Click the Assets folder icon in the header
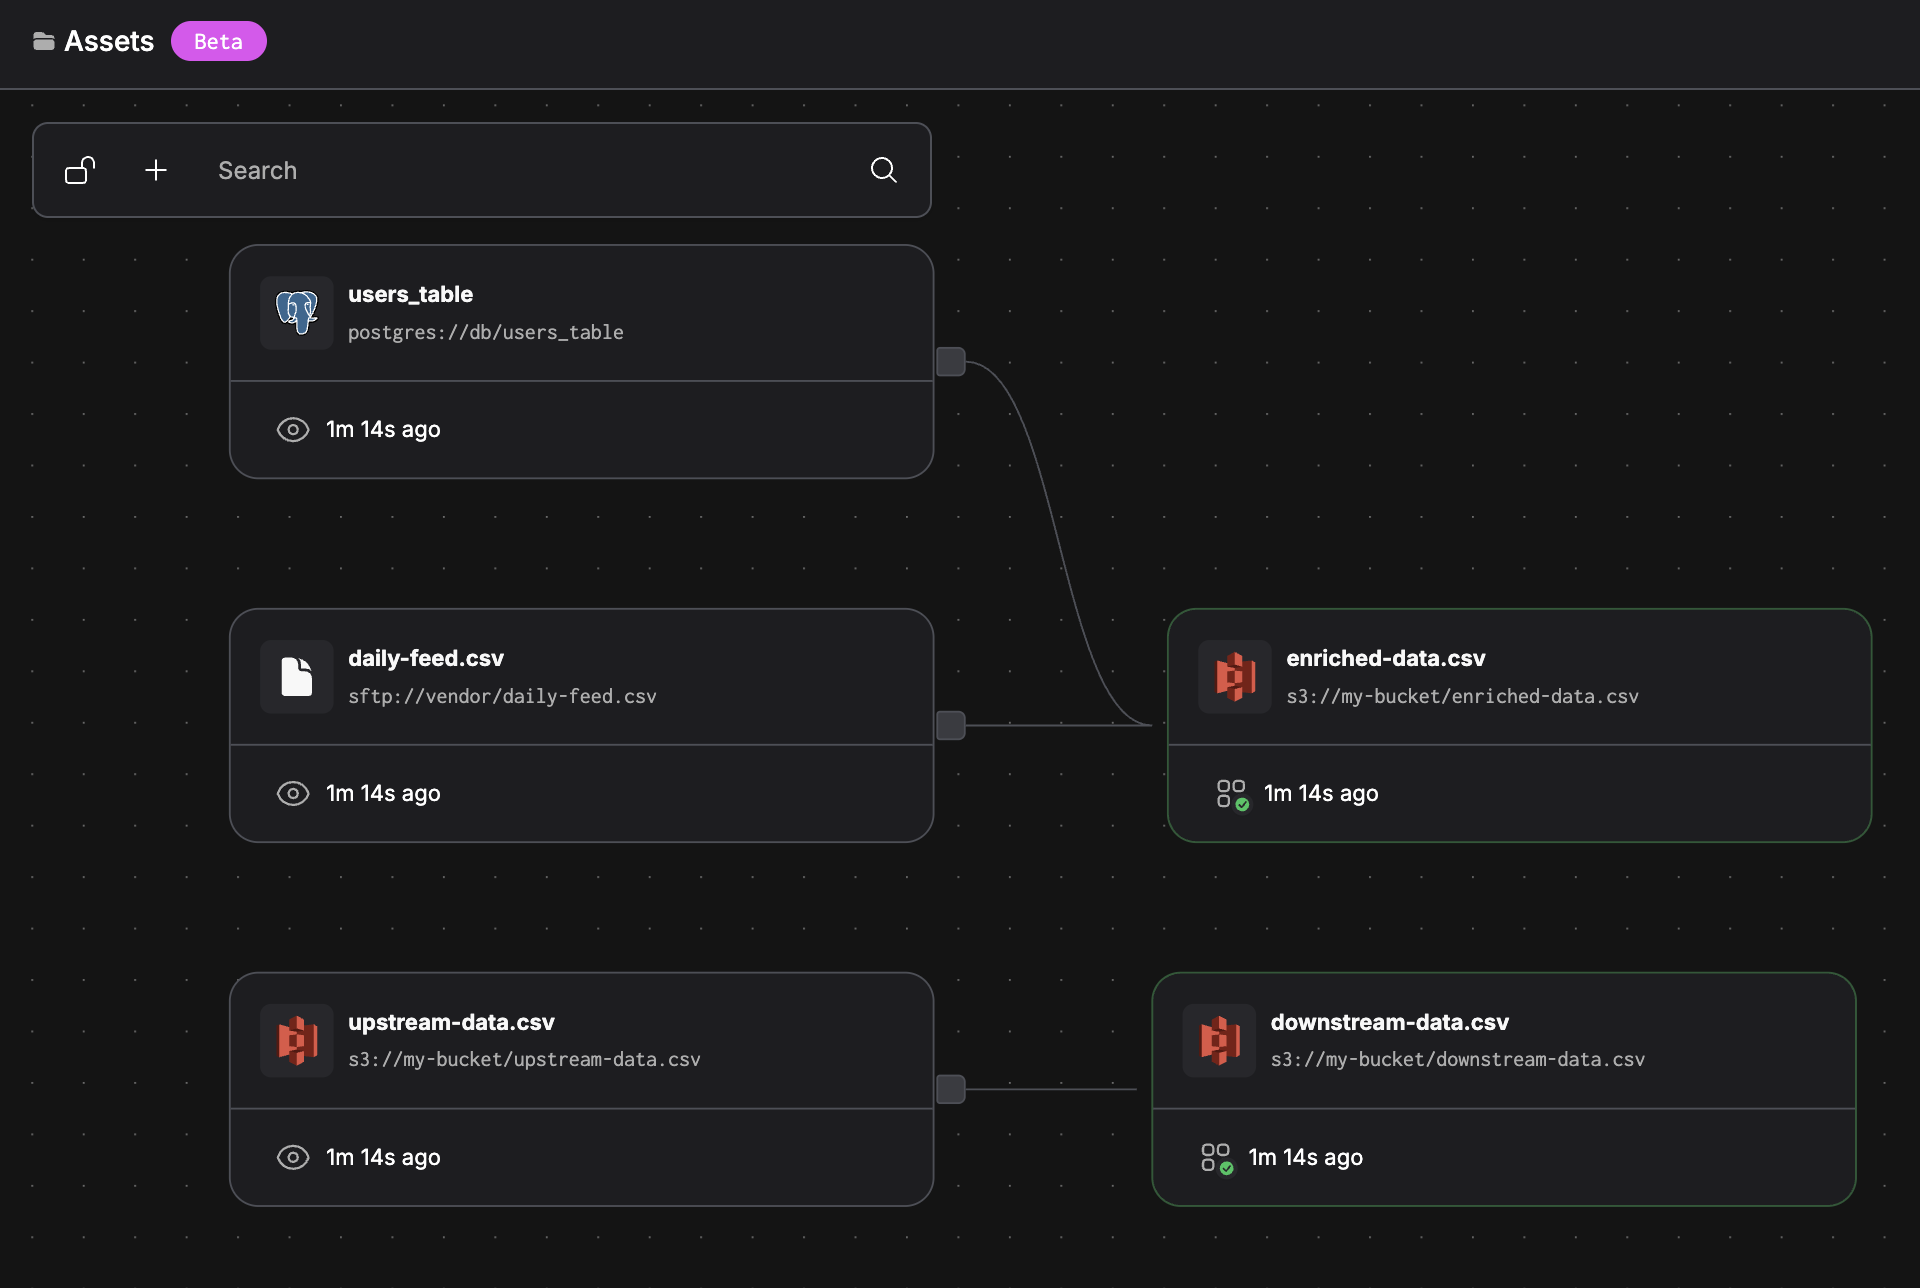 point(43,41)
